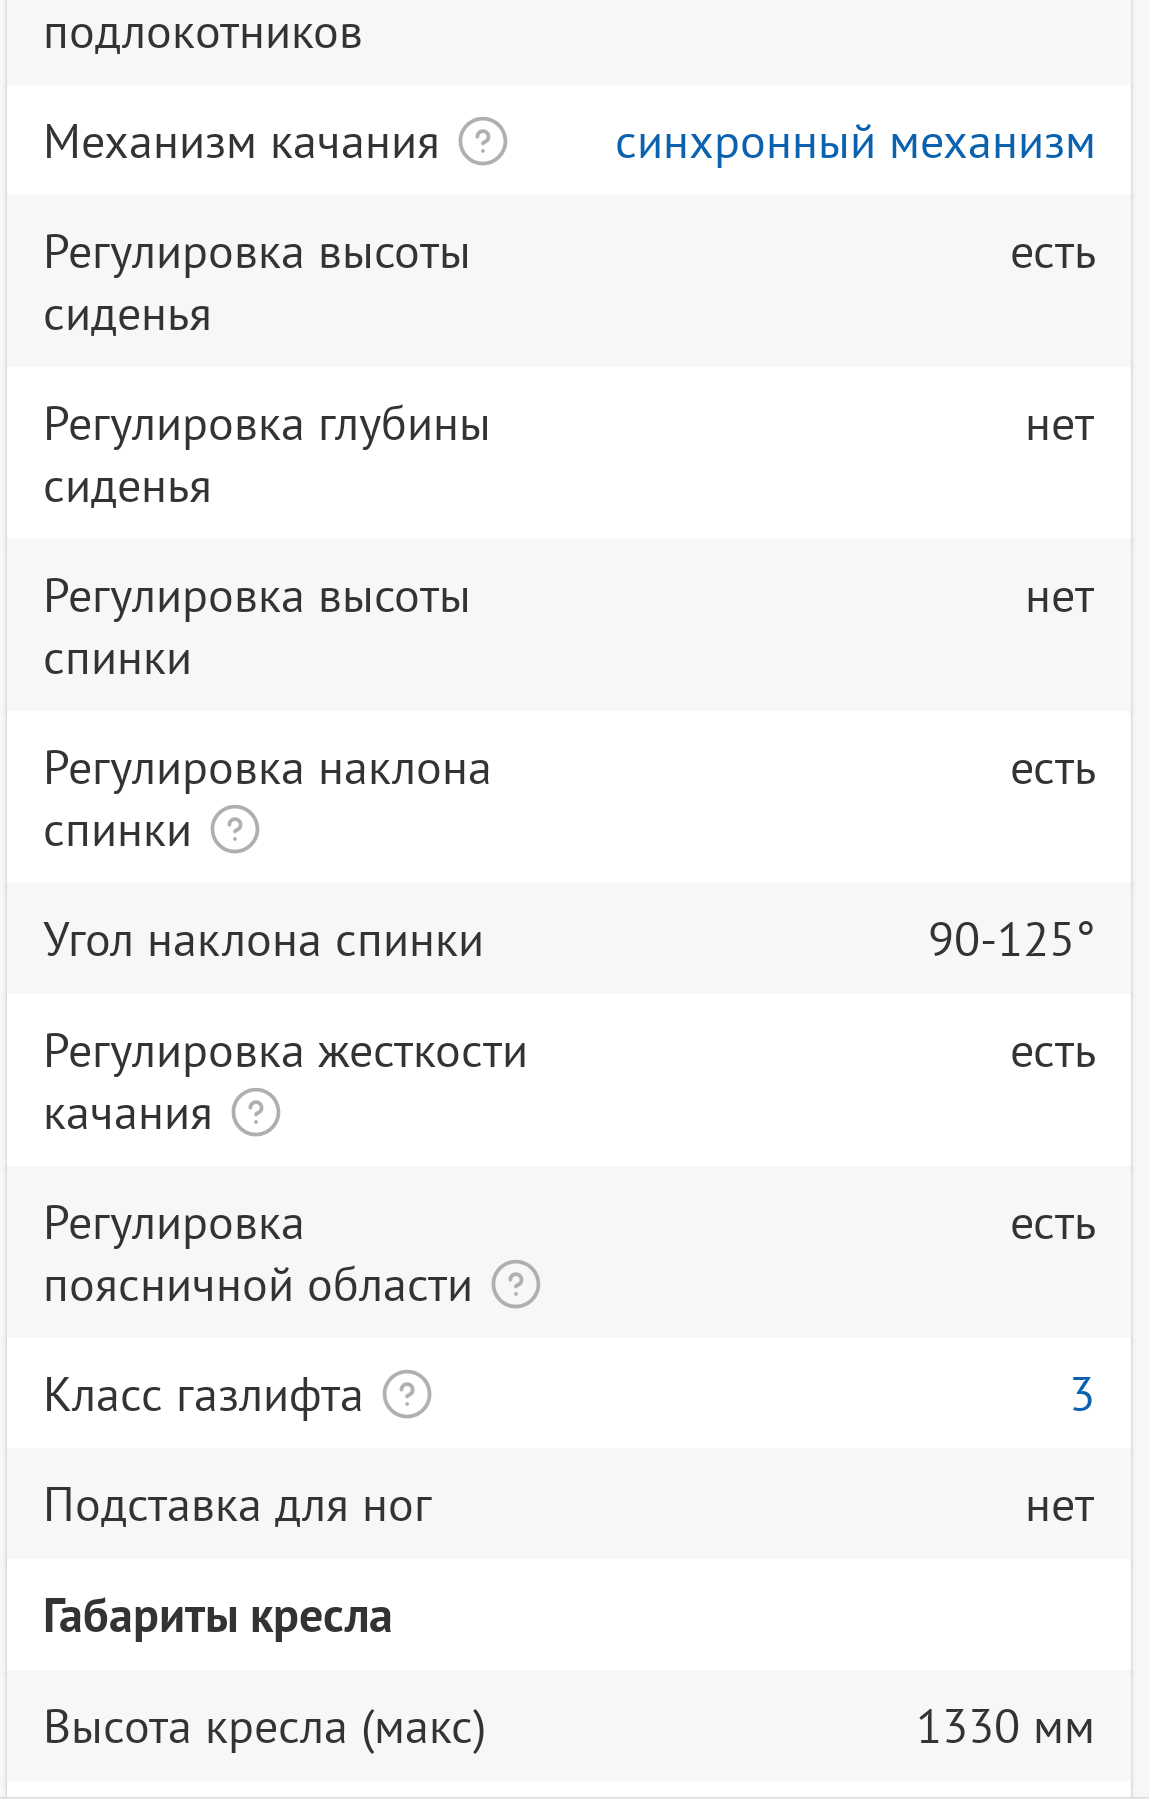Click question mark next to Класс газлифта
Viewport: 1149px width, 1805px height.
click(407, 1395)
